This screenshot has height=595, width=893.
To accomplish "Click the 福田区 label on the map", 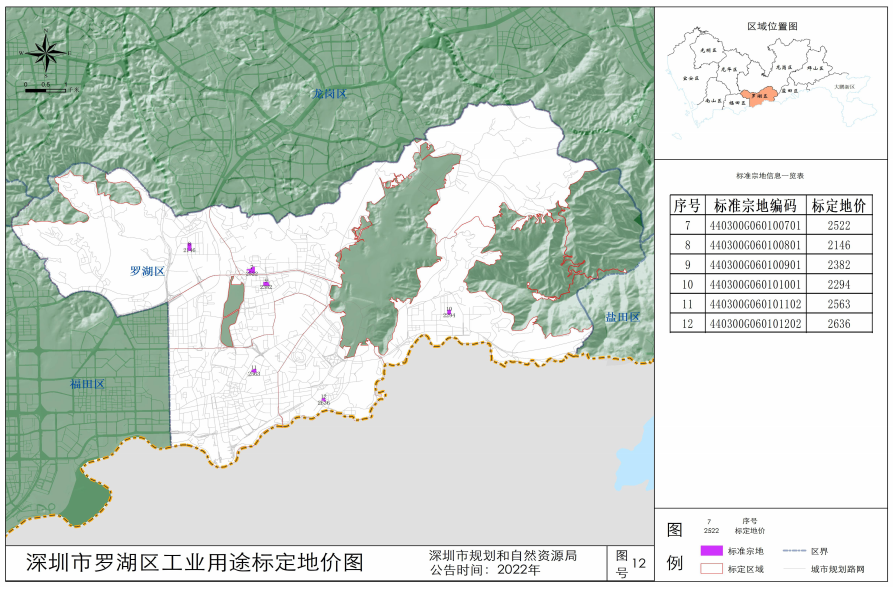I will pos(87,384).
